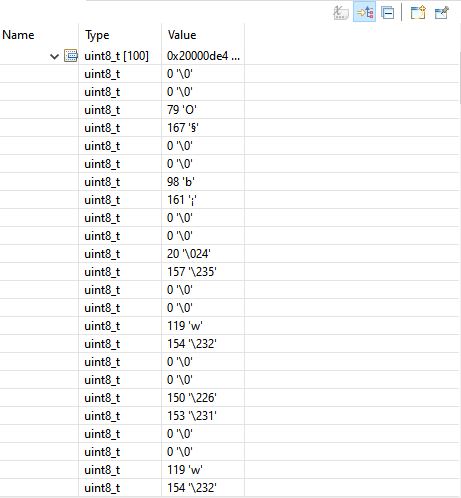
Task: Select the row with value 150 '\226'
Action: 230,398
